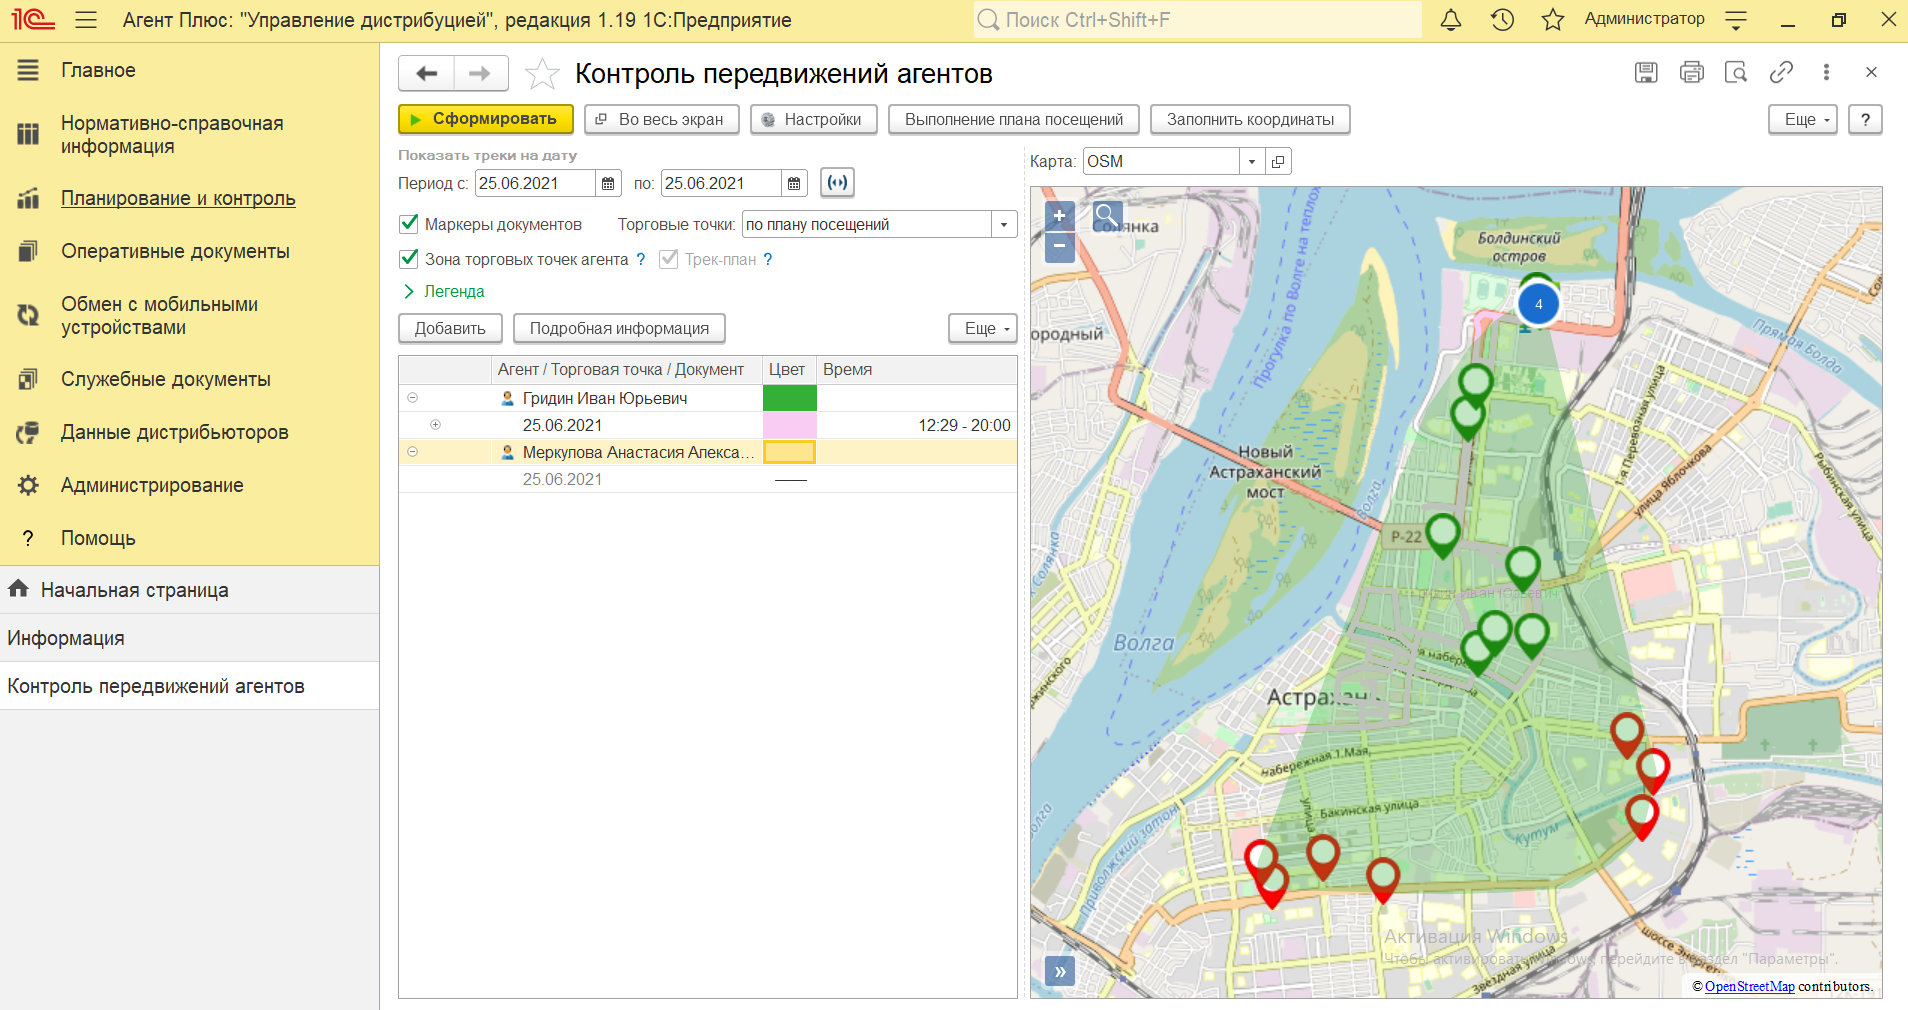Toggle the Трек-план checkbox

(668, 259)
